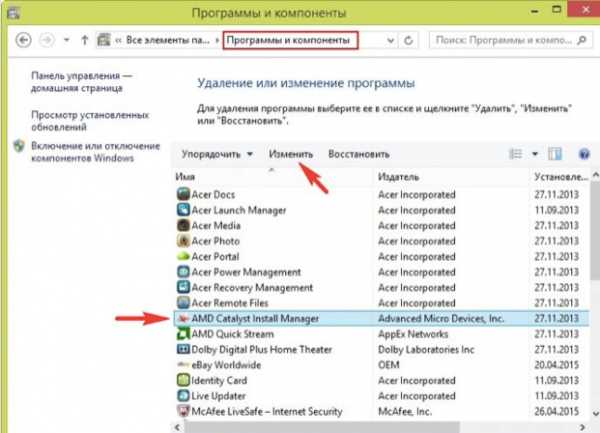Refresh the programs list

[x=409, y=40]
